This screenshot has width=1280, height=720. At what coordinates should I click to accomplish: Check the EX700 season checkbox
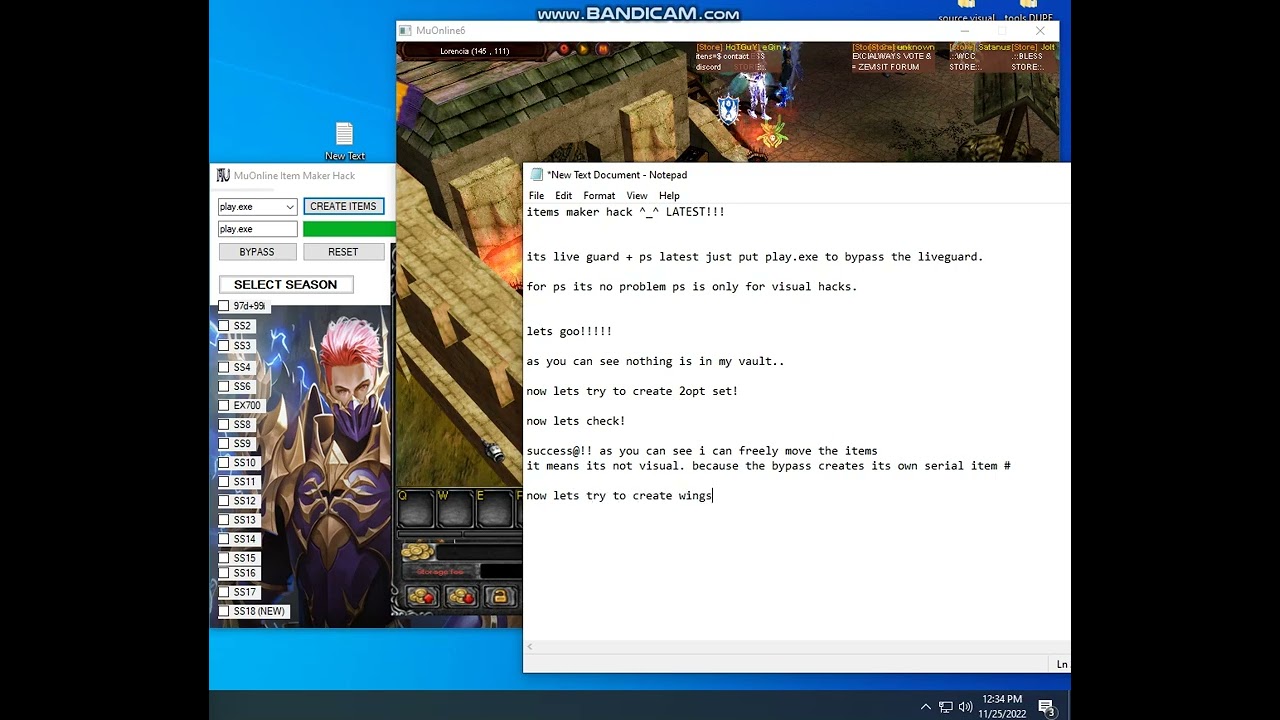coord(224,406)
